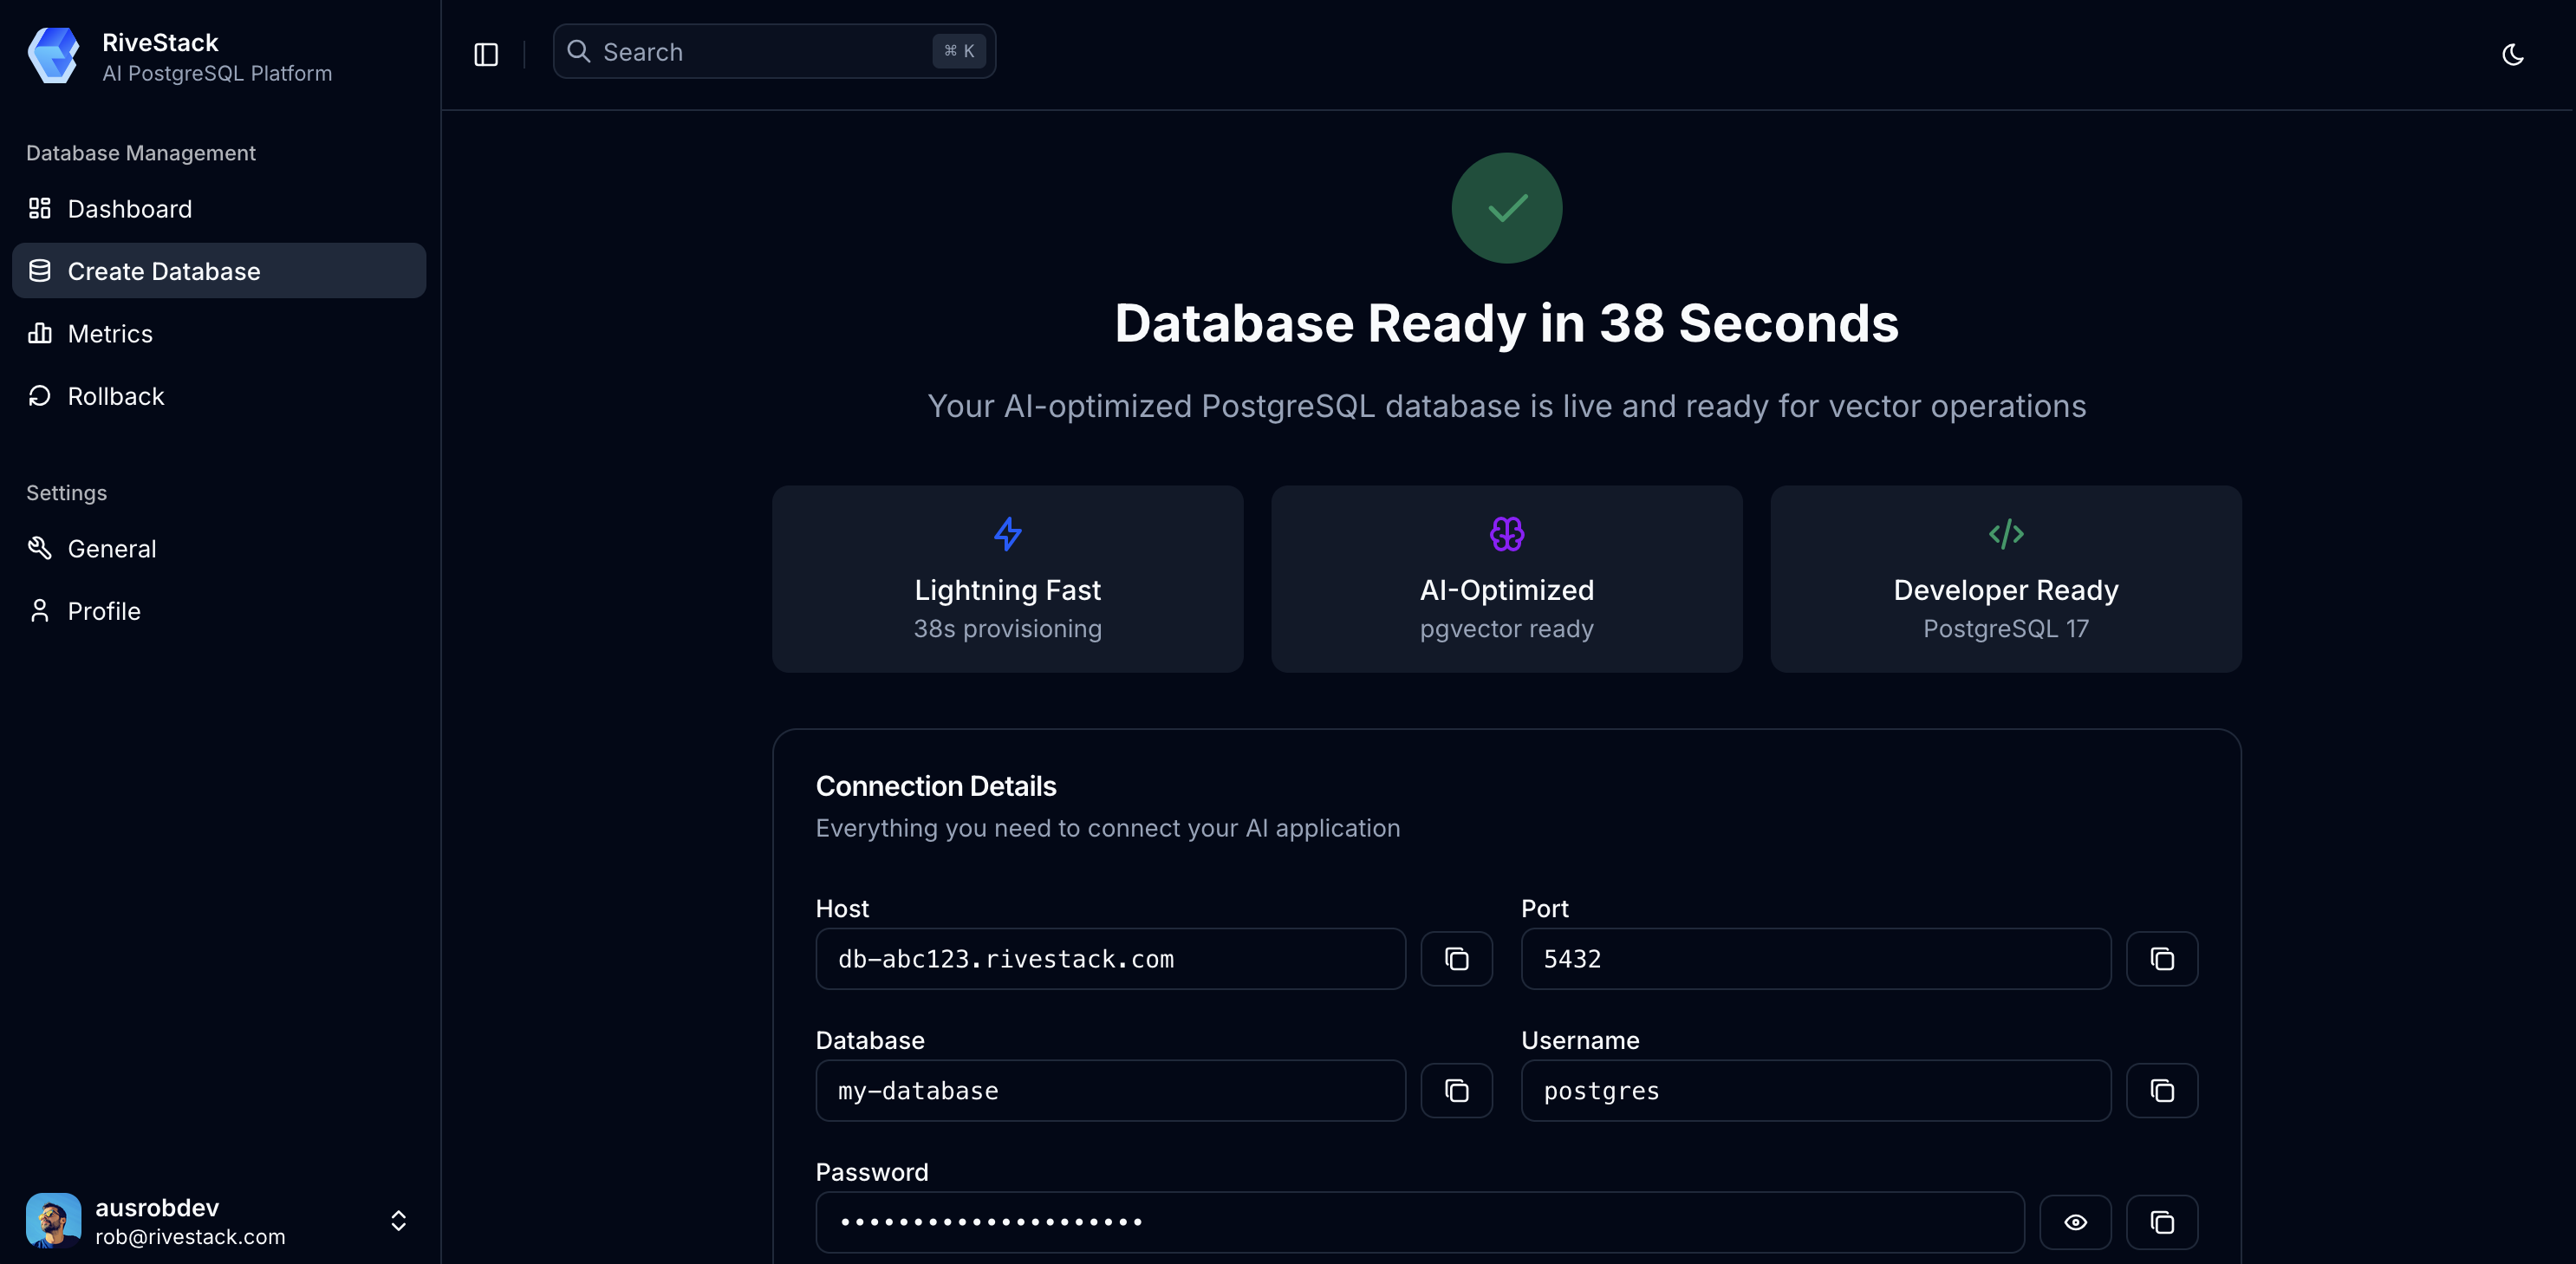Click the Connection Details heading
Image resolution: width=2576 pixels, height=1264 pixels.
935,786
